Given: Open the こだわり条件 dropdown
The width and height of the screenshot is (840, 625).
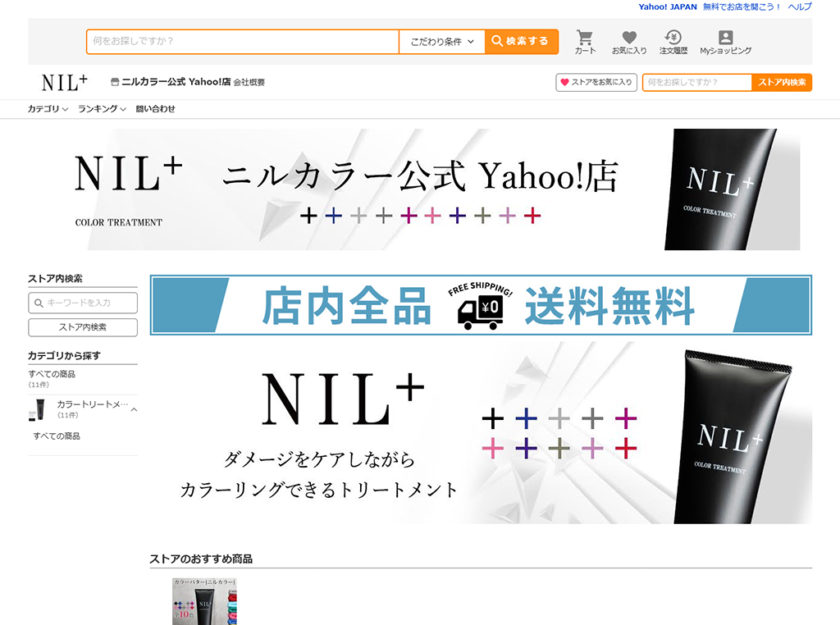Looking at the screenshot, I should (x=442, y=41).
